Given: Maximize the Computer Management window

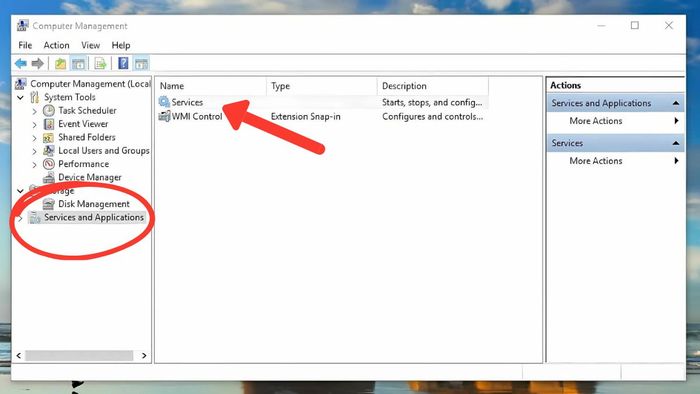Looking at the screenshot, I should [x=635, y=25].
